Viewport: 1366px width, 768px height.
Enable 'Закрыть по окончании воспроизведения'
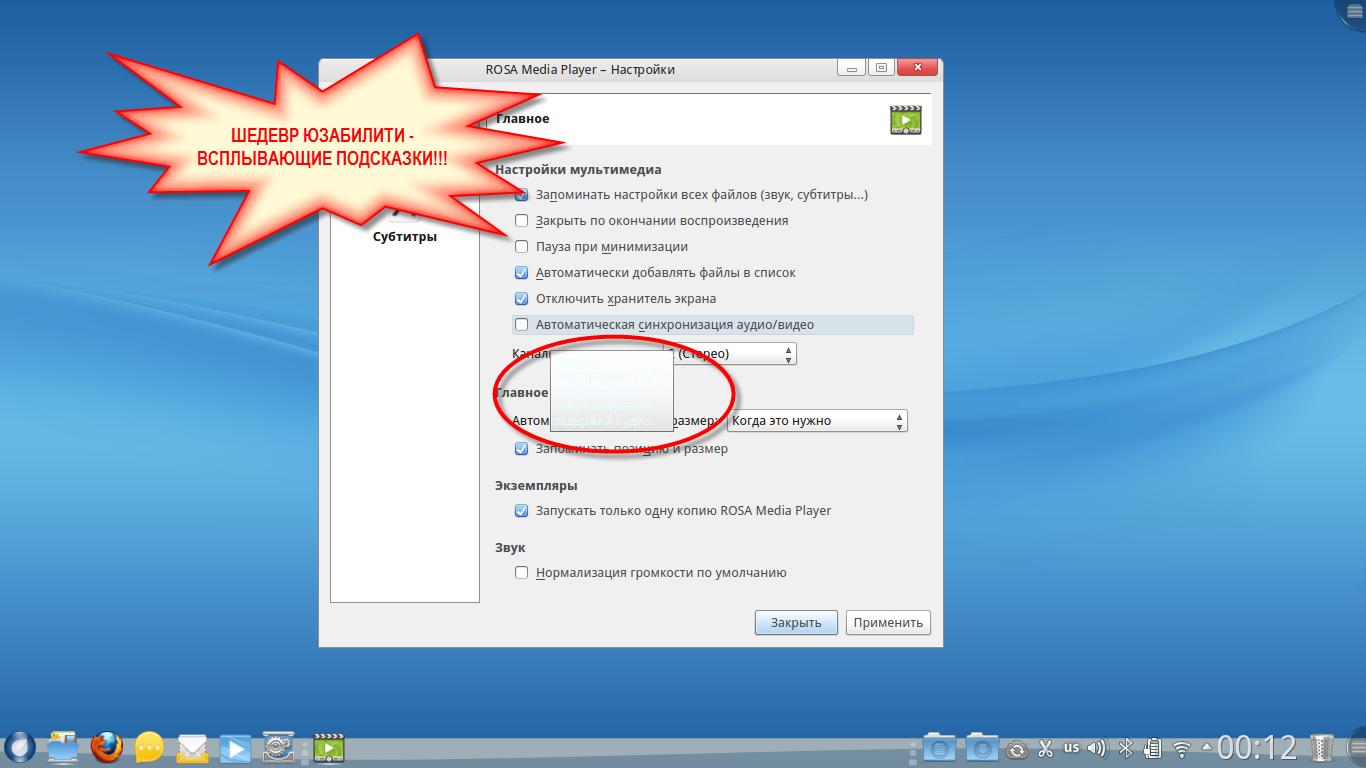point(521,221)
